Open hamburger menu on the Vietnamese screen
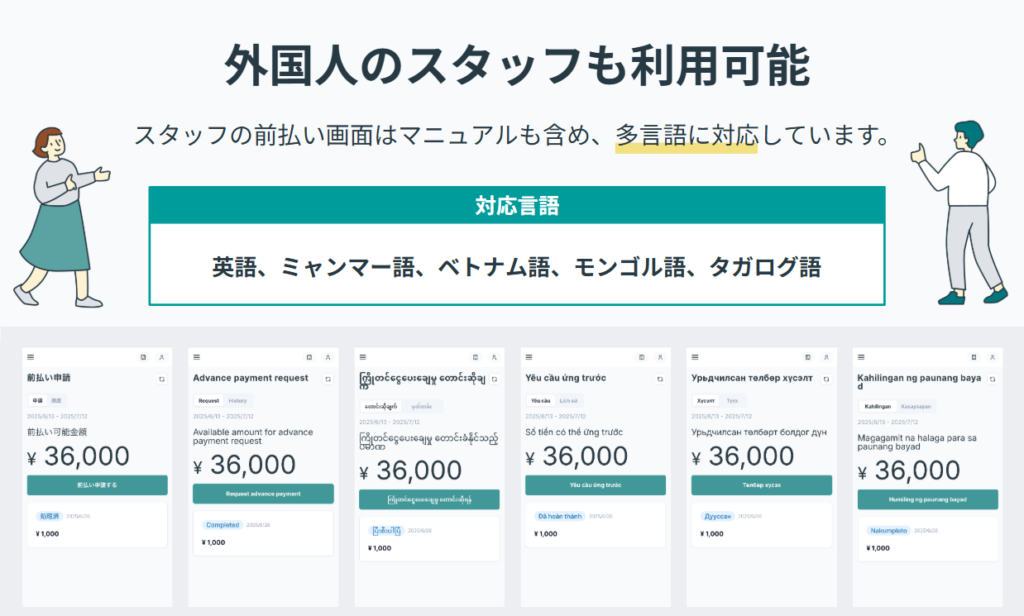The width and height of the screenshot is (1024, 616). tap(528, 357)
